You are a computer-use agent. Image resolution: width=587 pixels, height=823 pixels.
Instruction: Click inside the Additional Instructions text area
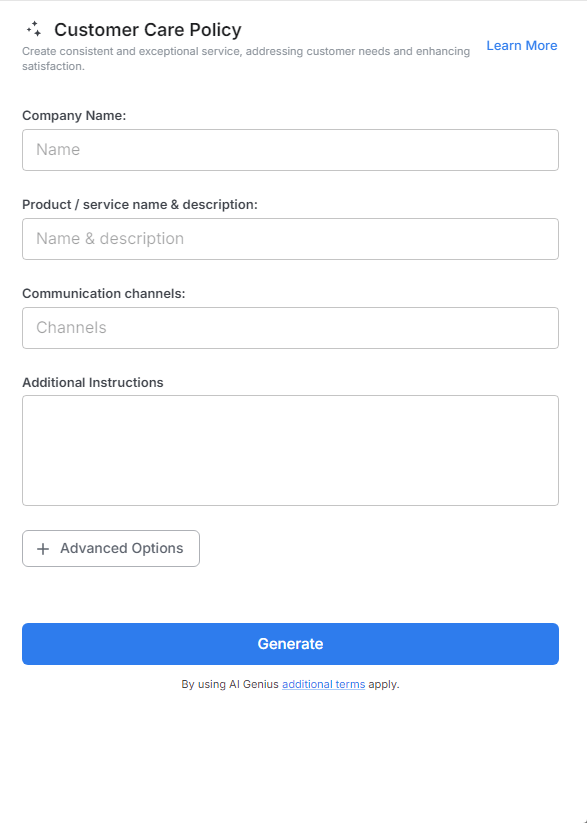(290, 449)
